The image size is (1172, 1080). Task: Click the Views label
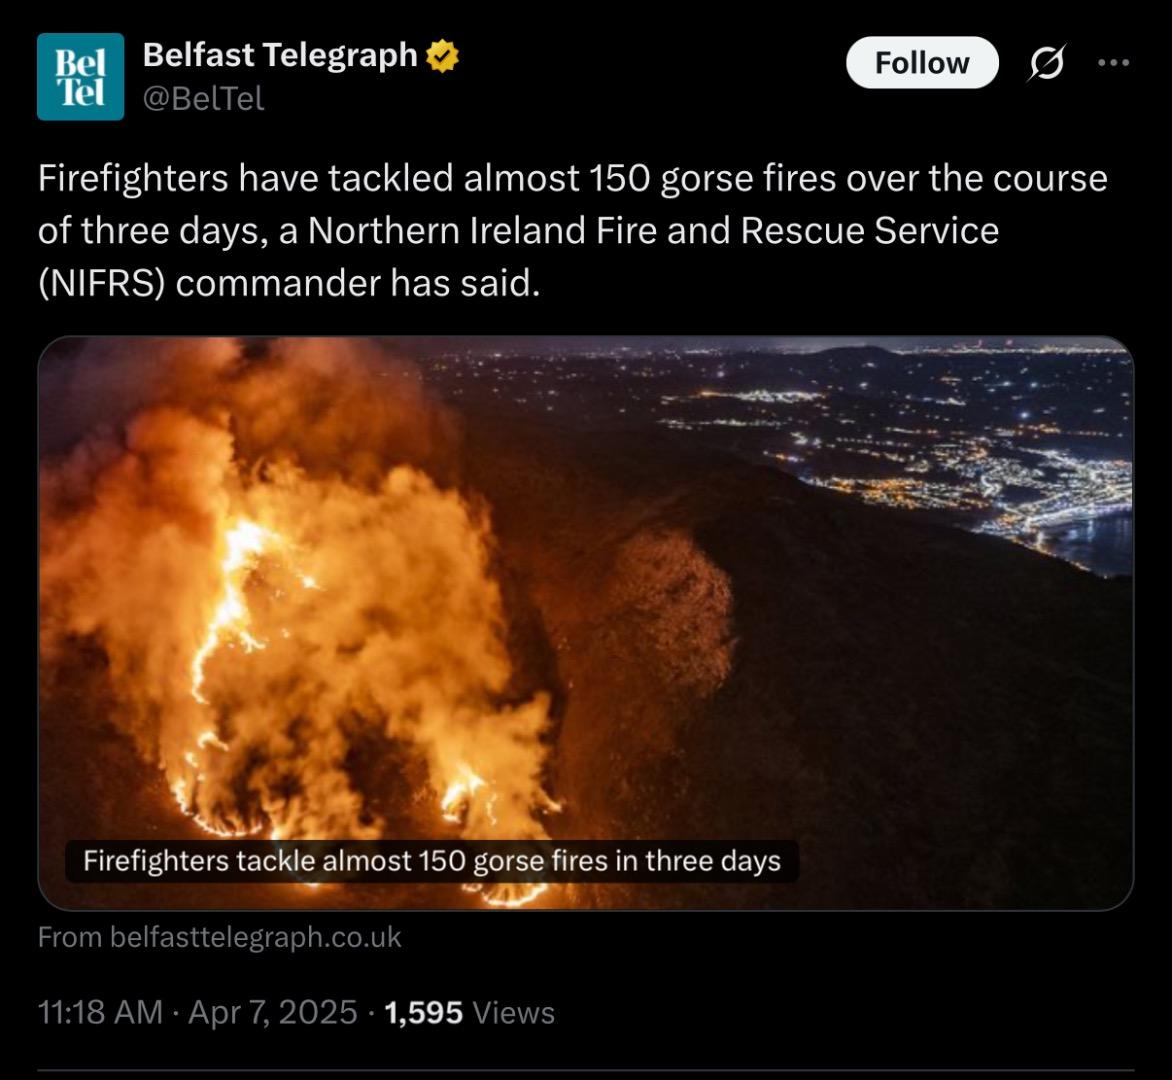tap(513, 1013)
